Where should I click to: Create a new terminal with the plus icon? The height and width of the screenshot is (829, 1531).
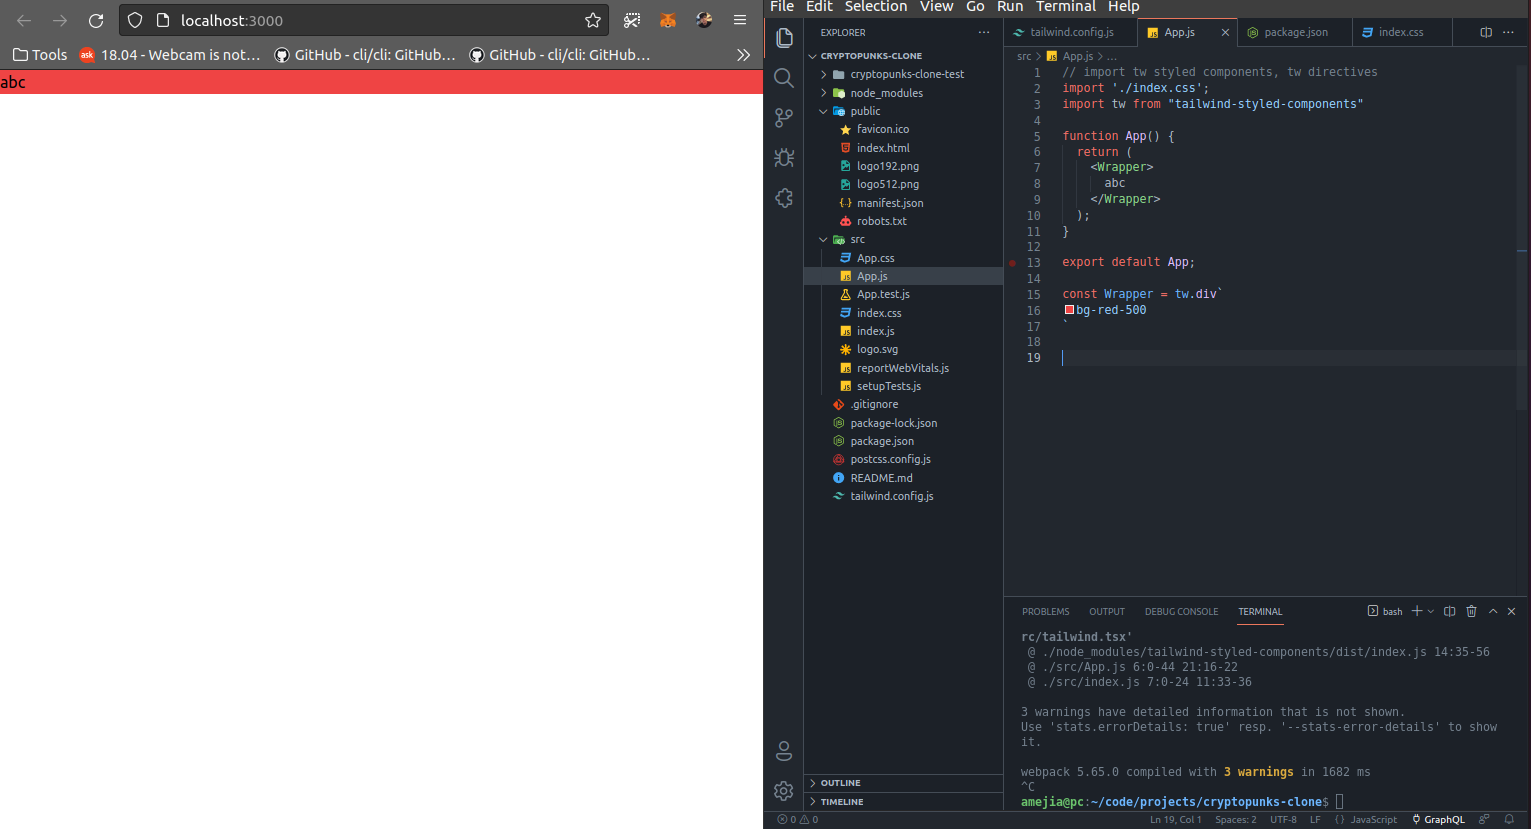[x=1416, y=611]
